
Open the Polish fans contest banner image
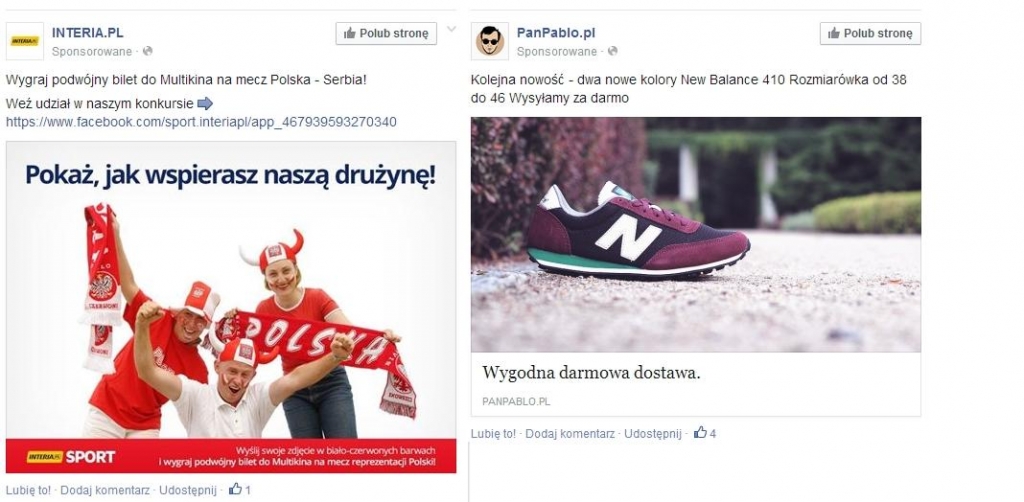[x=231, y=307]
